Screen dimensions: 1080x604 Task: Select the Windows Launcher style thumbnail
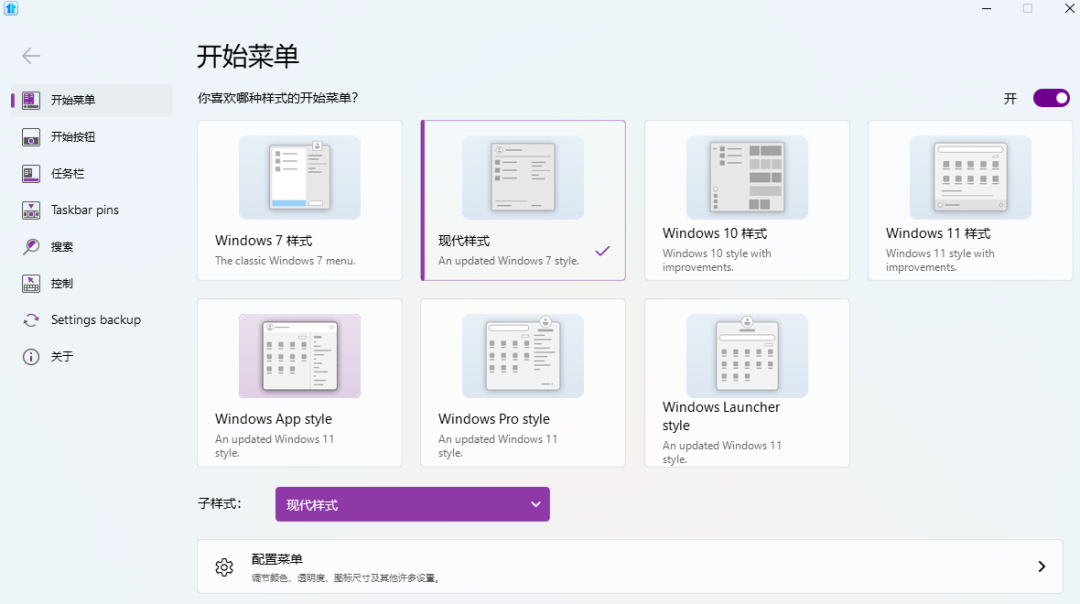point(747,356)
